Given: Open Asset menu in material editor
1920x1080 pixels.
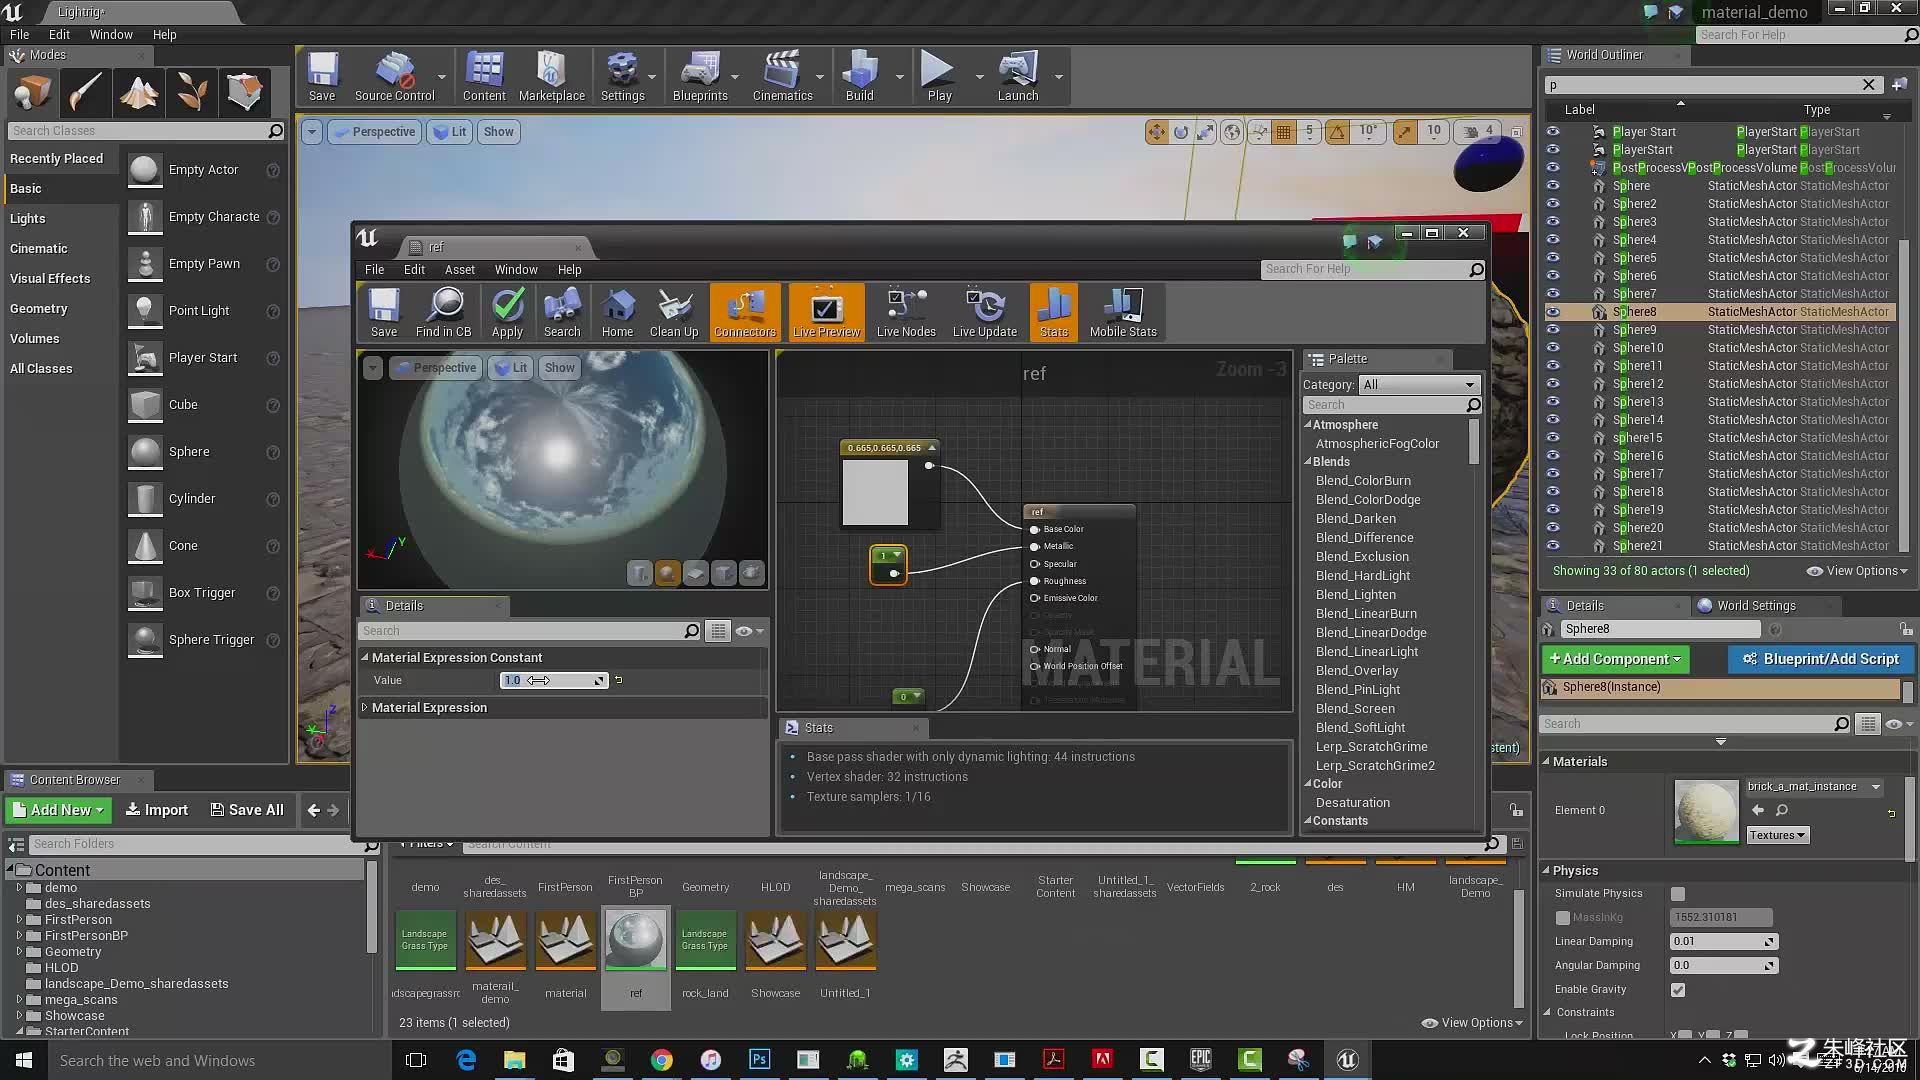Looking at the screenshot, I should [x=459, y=270].
